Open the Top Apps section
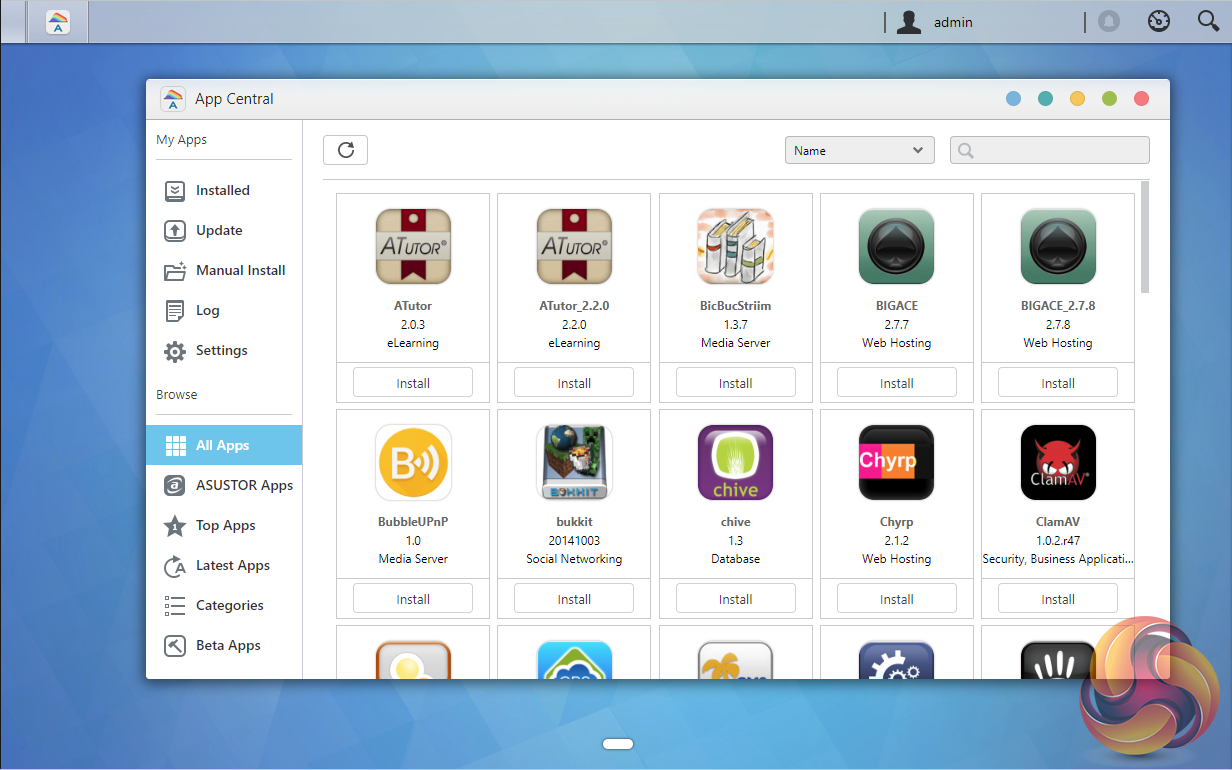The image size is (1232, 770). pyautogui.click(x=224, y=525)
